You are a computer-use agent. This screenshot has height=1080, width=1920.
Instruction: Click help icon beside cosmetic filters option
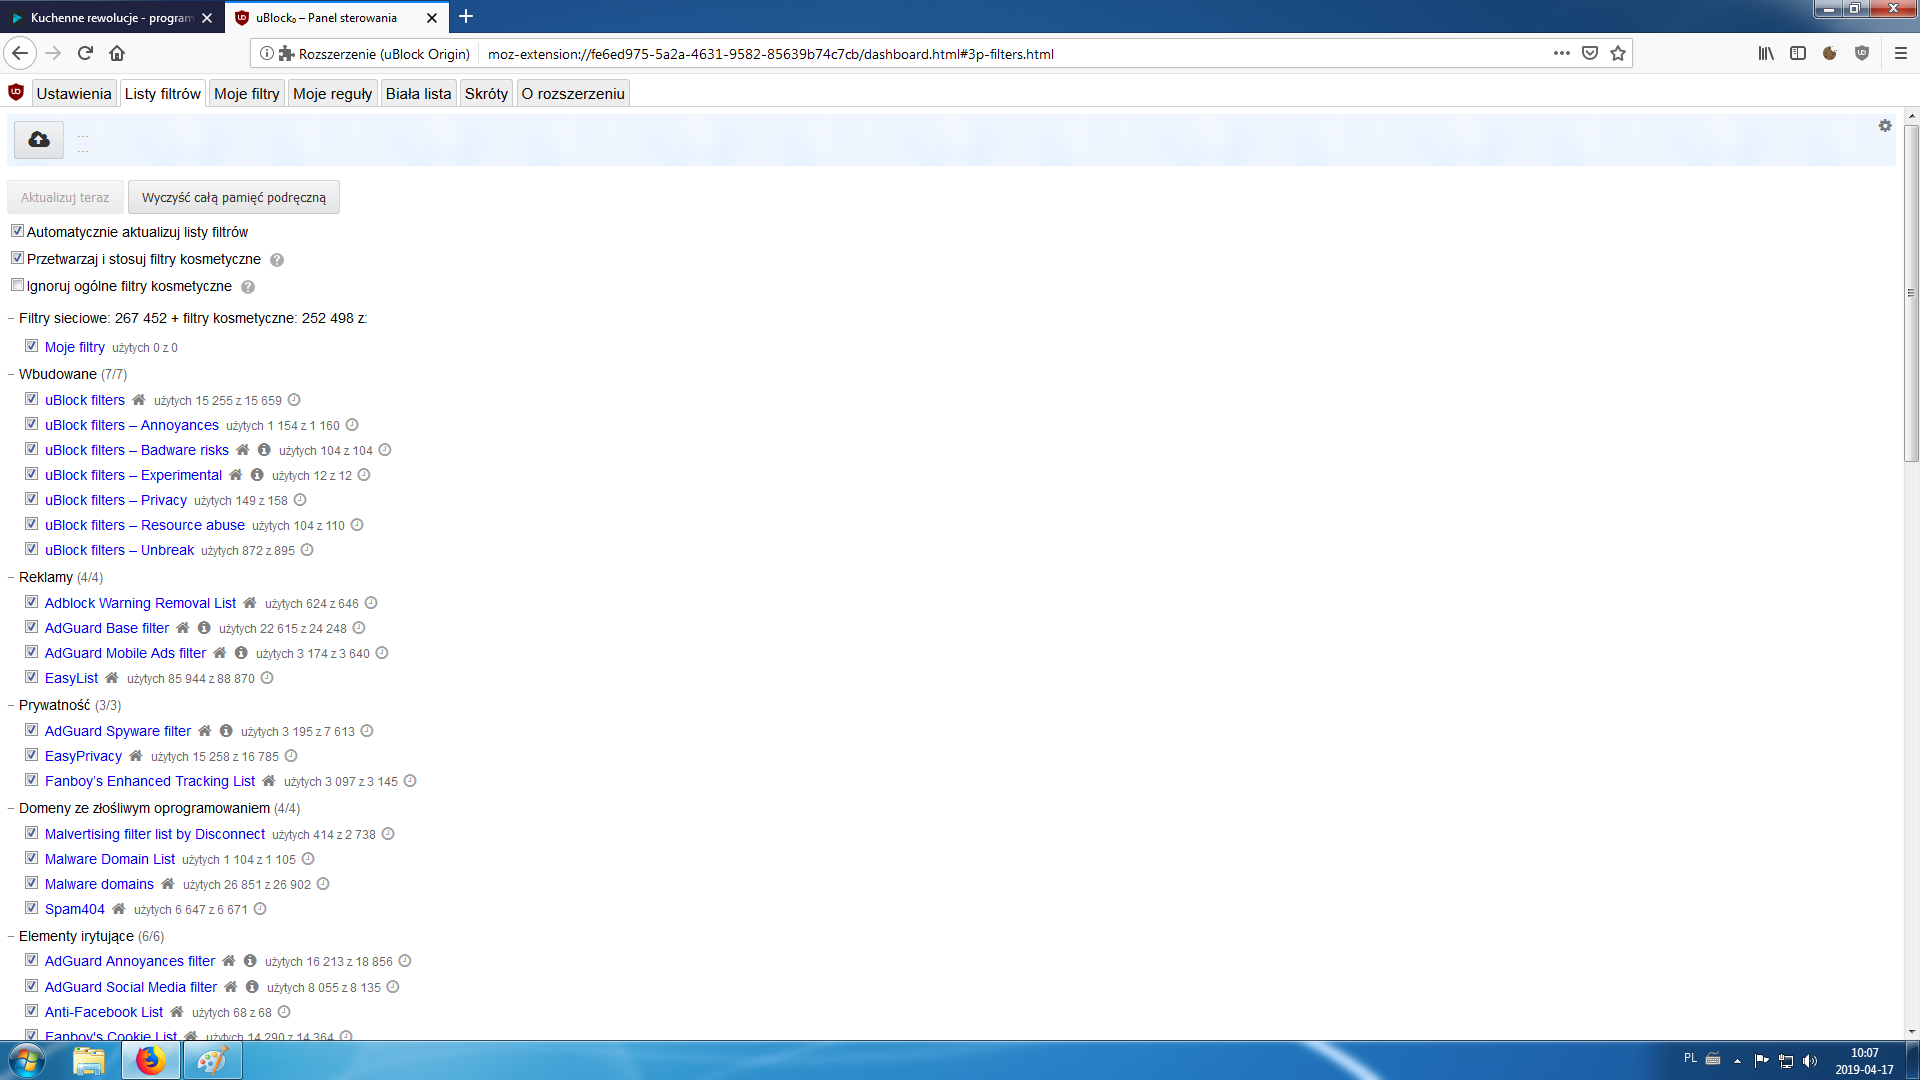277,260
